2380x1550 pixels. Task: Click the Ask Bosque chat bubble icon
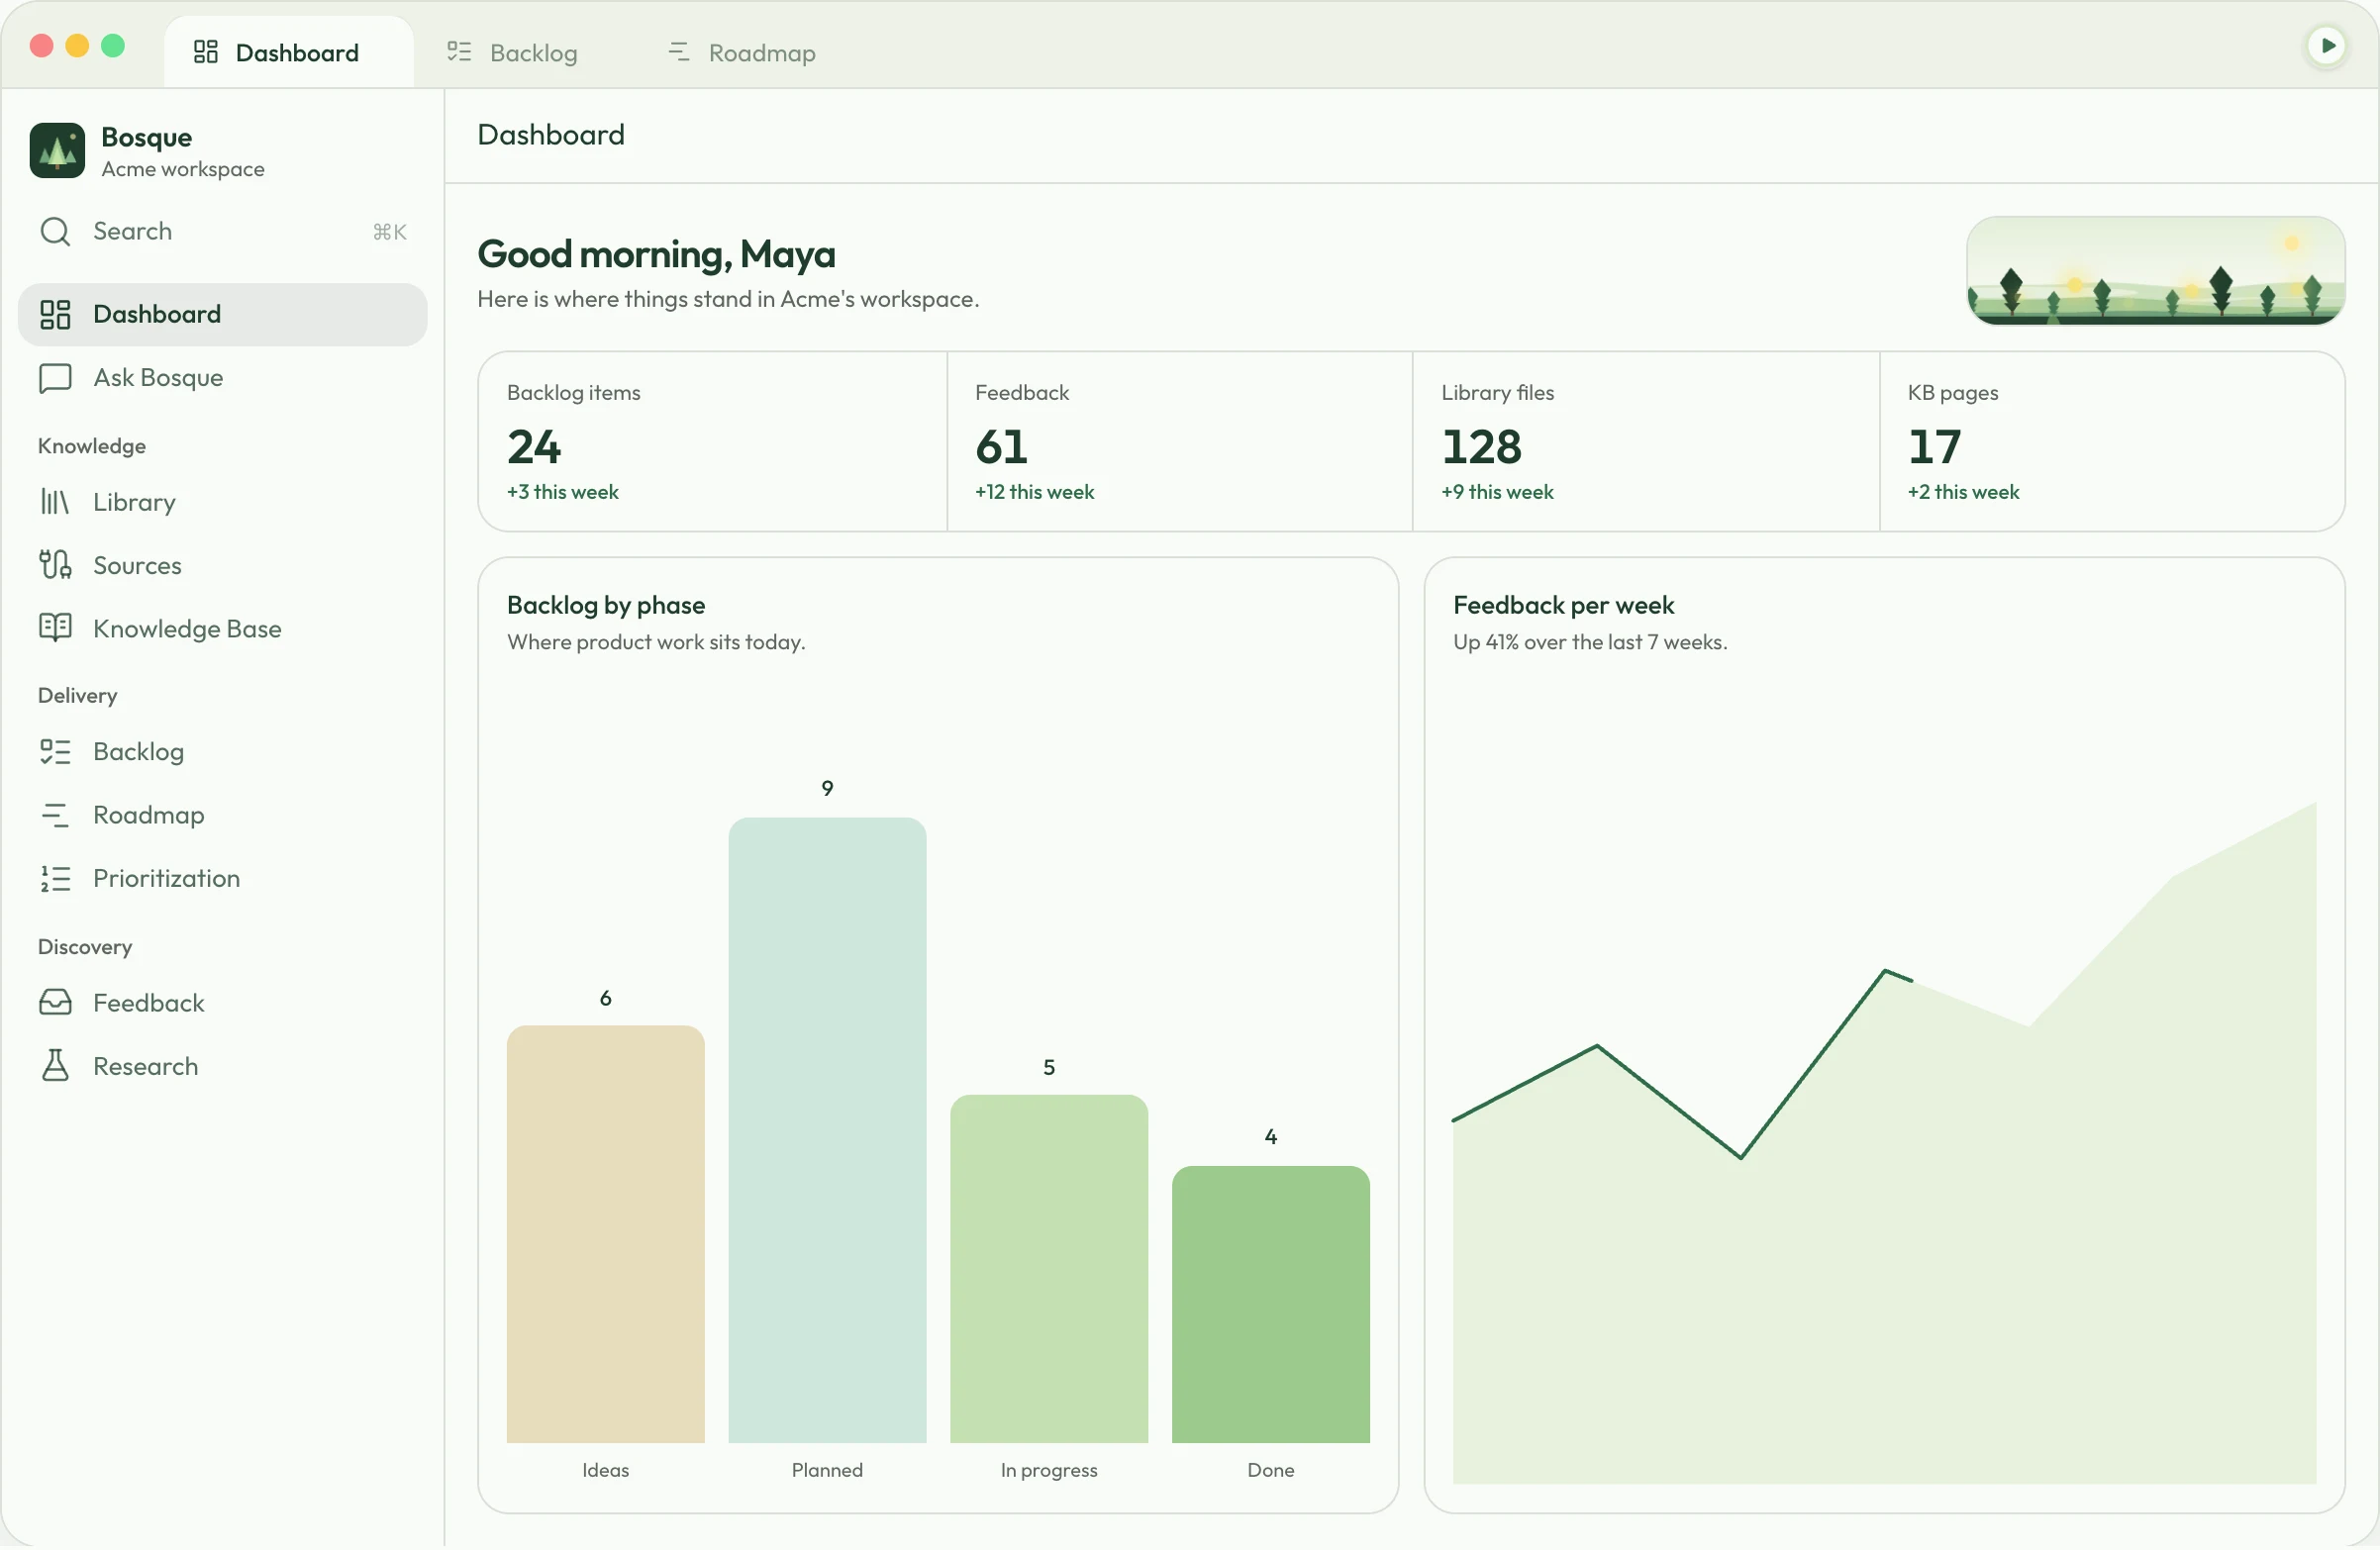point(55,378)
